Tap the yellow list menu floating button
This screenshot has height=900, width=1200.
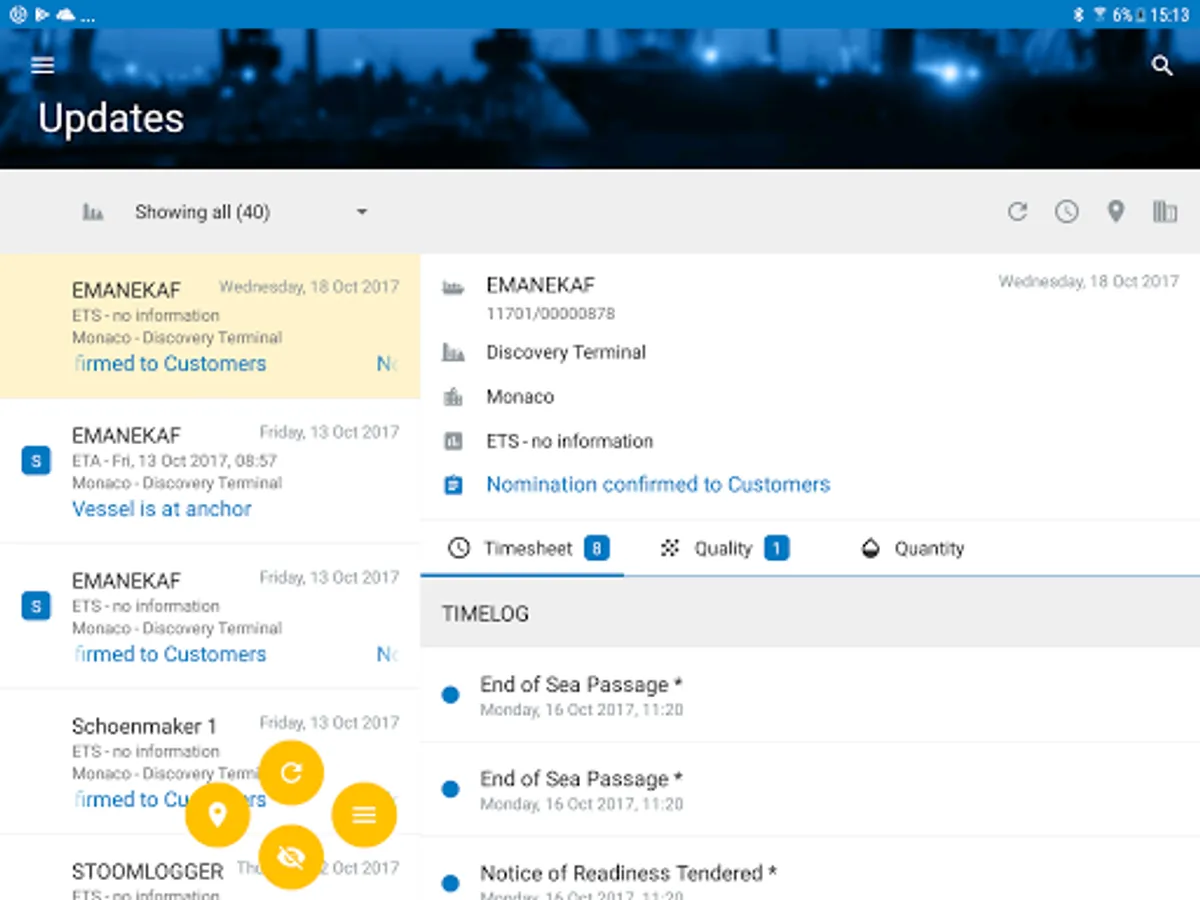pos(364,815)
